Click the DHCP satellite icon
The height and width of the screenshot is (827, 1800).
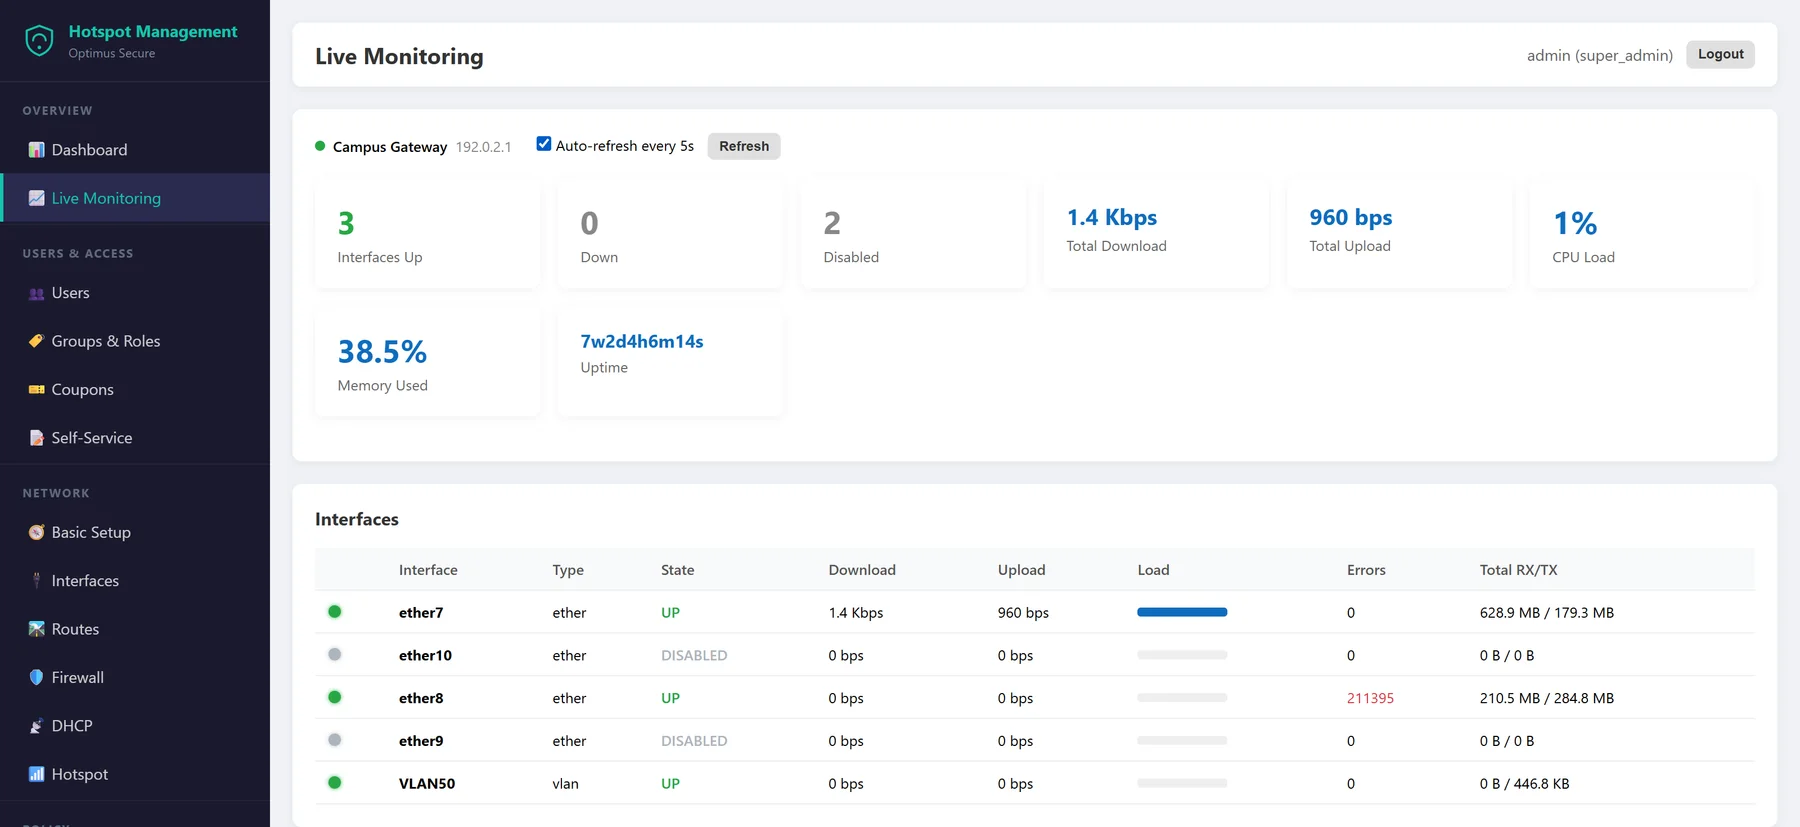pyautogui.click(x=37, y=726)
